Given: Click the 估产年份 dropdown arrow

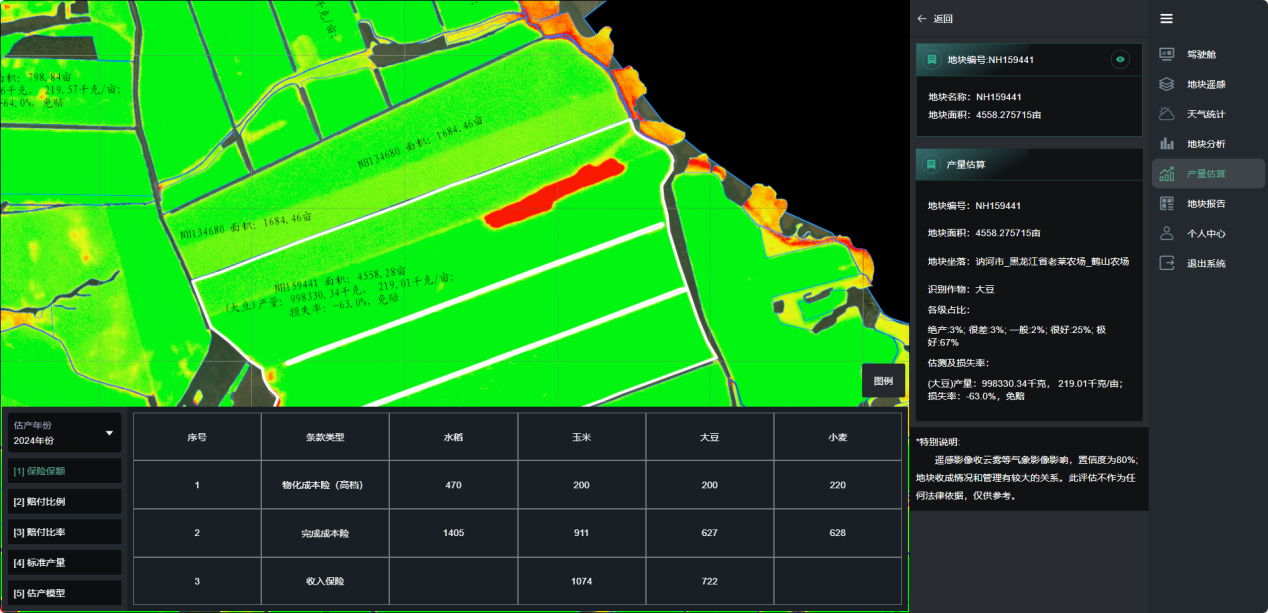Looking at the screenshot, I should [109, 433].
